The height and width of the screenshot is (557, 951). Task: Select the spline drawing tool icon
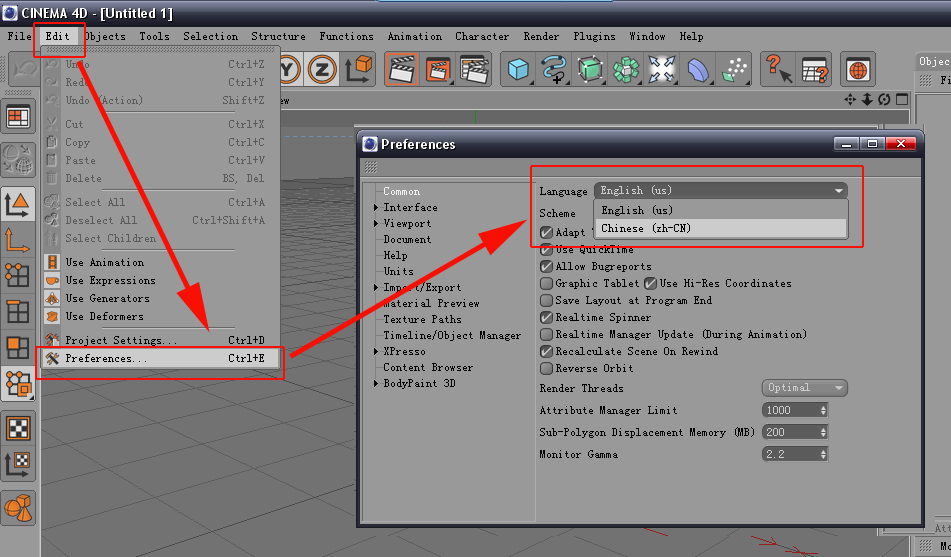pos(554,69)
